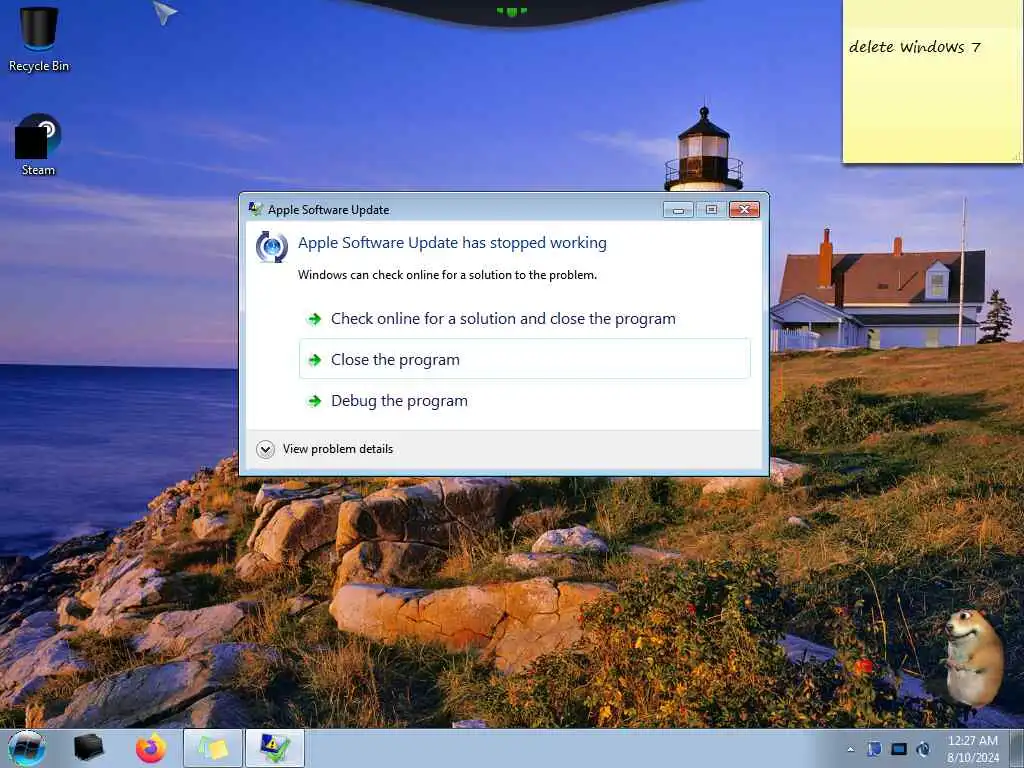Open the black box app pinned to the taskbar
The width and height of the screenshot is (1024, 768).
click(88, 748)
